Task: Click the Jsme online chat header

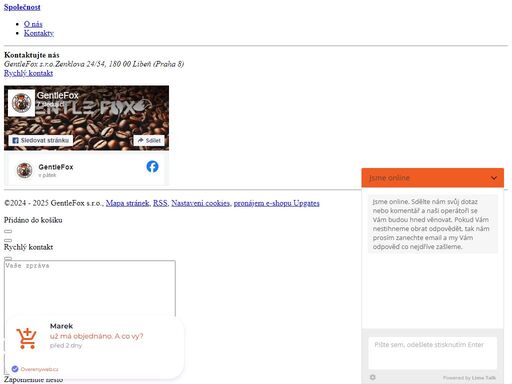Action: [x=432, y=178]
